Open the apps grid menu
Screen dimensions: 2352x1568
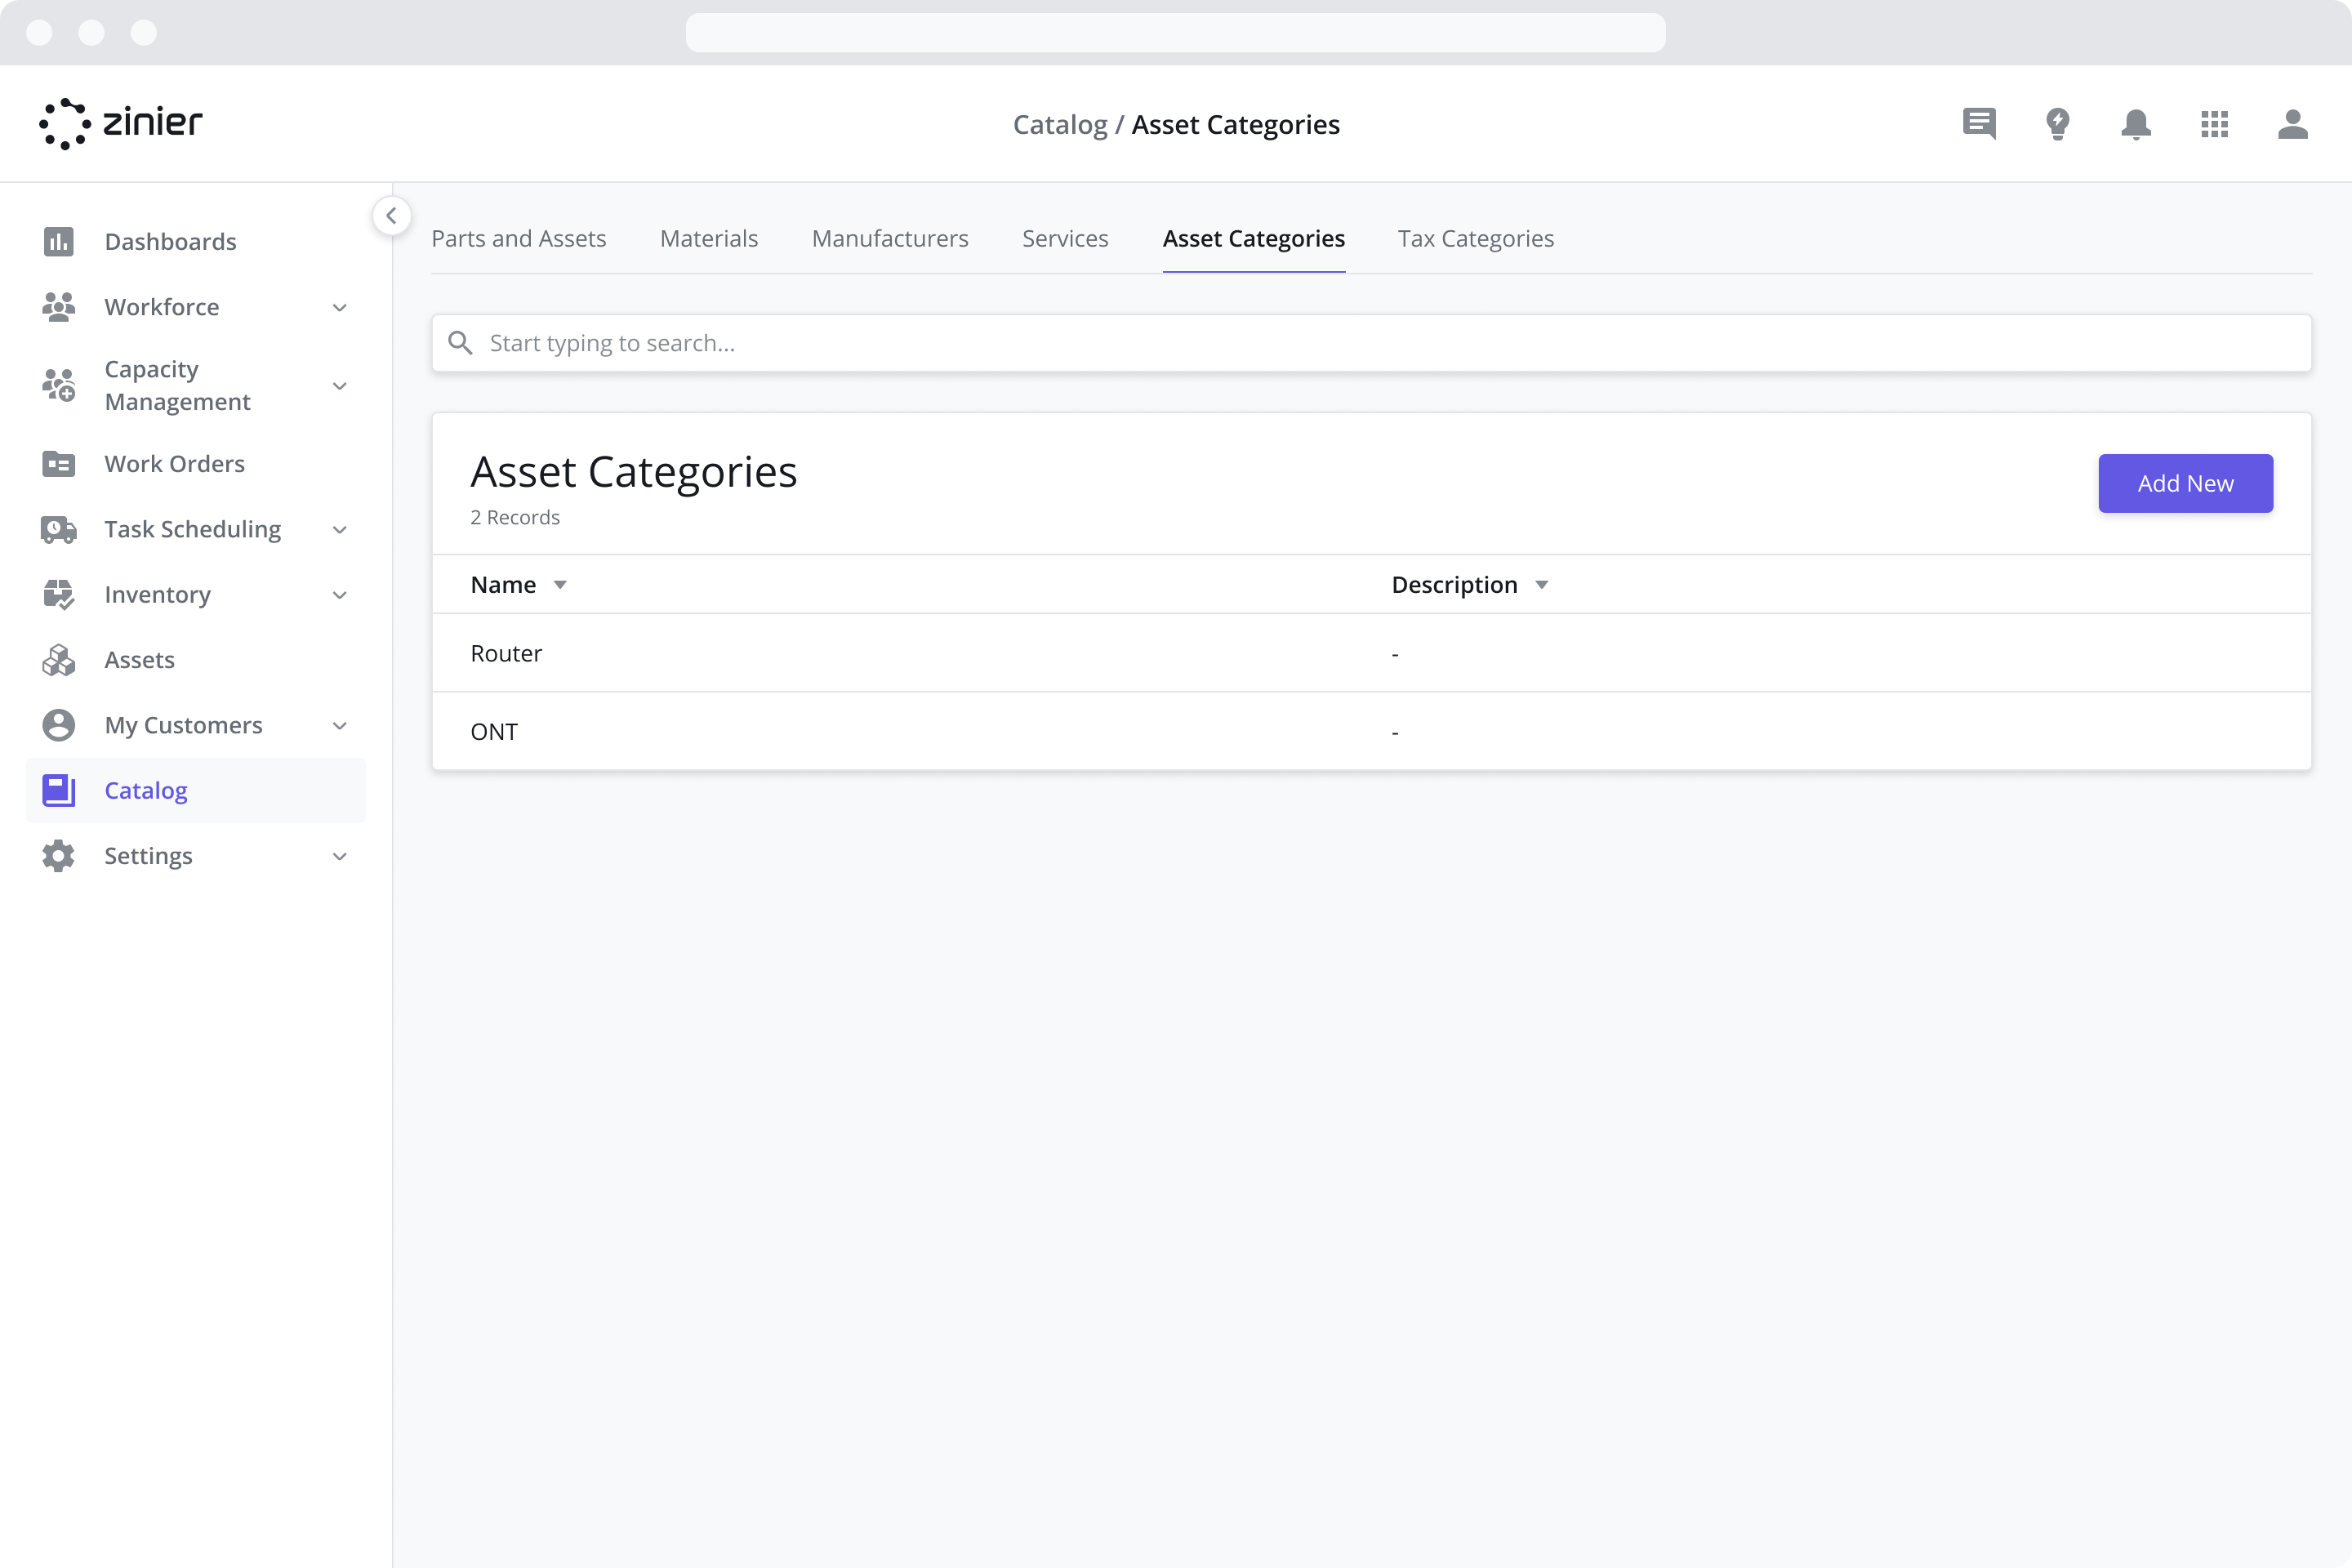tap(2214, 123)
